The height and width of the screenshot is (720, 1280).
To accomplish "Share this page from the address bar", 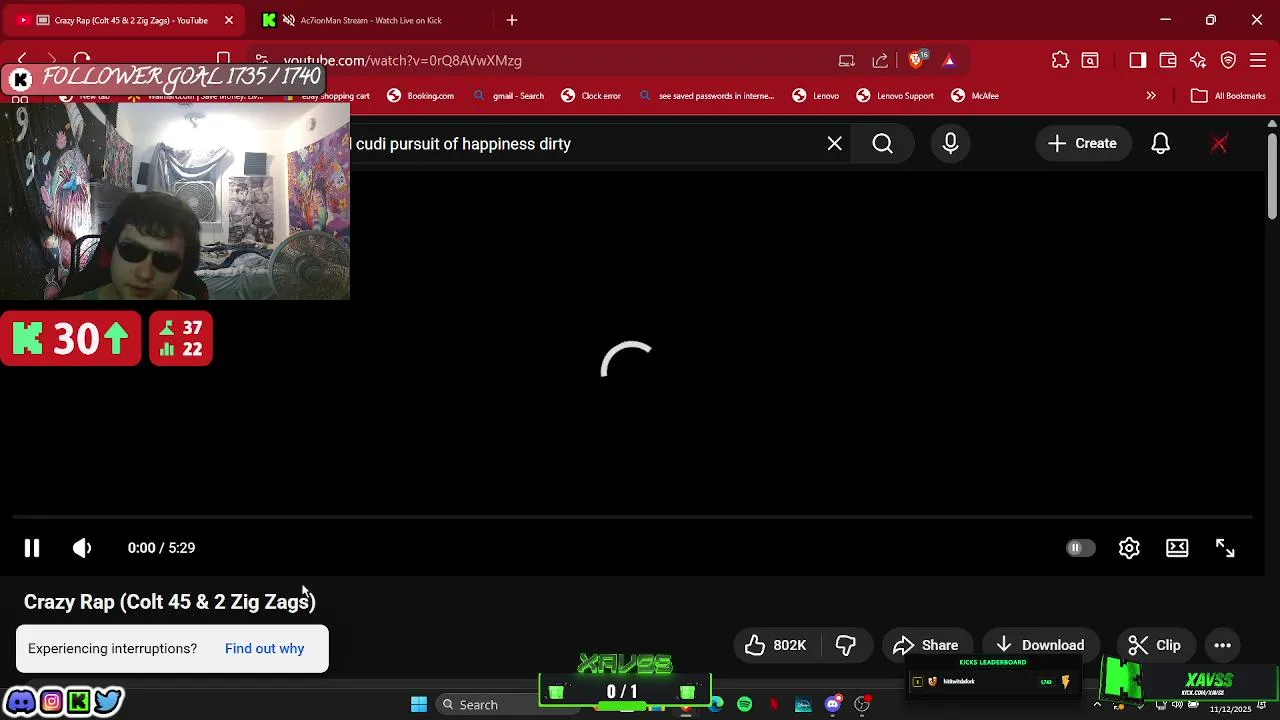I will point(880,60).
